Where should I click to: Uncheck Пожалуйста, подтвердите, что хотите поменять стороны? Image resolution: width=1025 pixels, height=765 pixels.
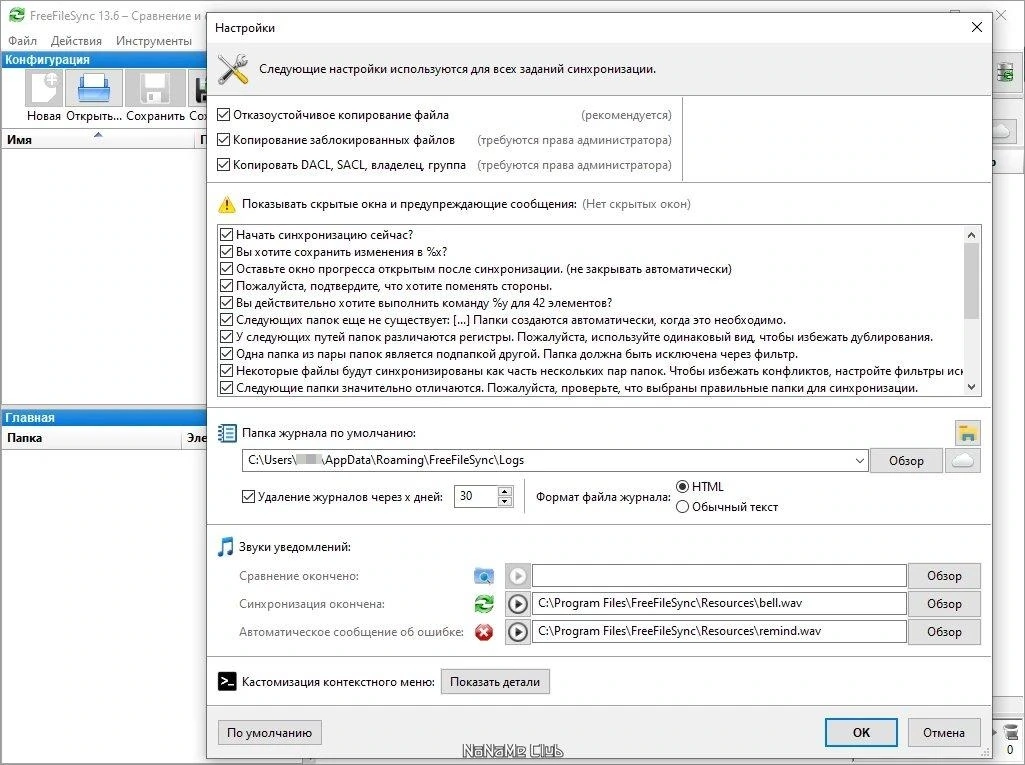click(x=226, y=286)
